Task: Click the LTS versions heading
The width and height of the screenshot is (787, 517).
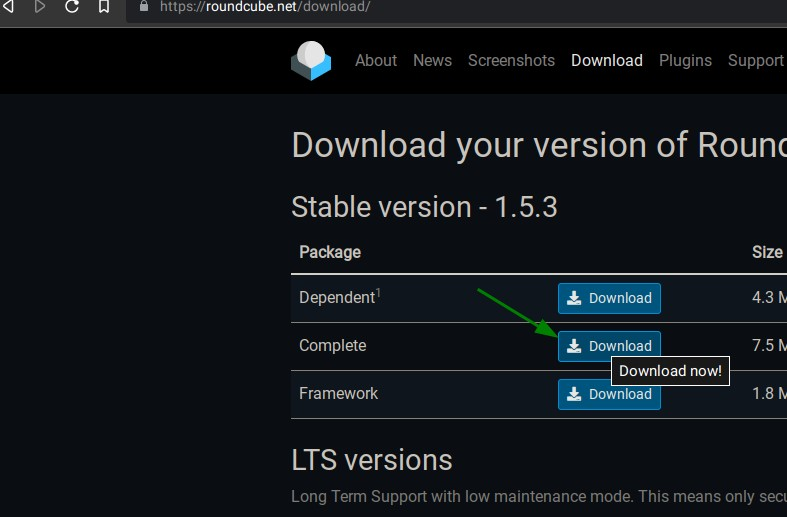Action: pyautogui.click(x=371, y=460)
